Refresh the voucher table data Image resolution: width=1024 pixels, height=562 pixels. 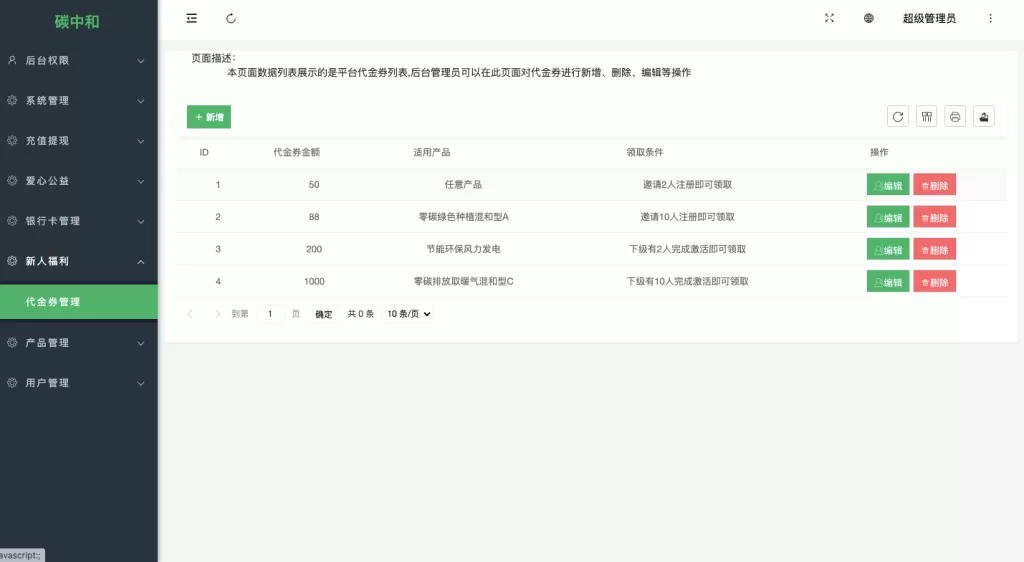point(898,117)
